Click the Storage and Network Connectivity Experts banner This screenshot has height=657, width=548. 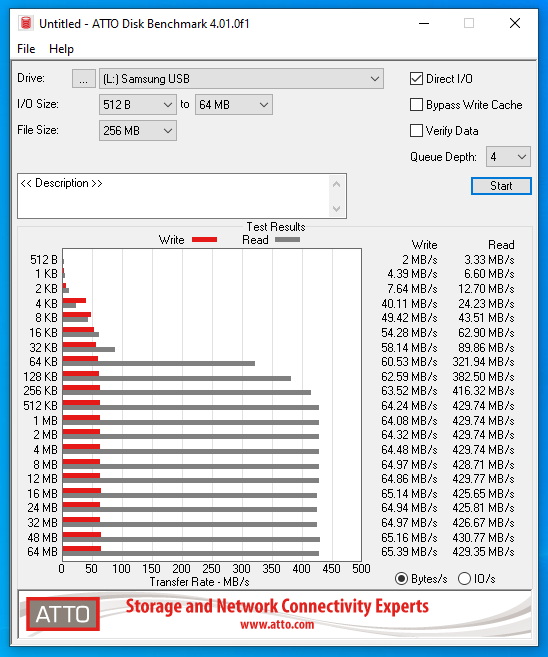point(277,606)
